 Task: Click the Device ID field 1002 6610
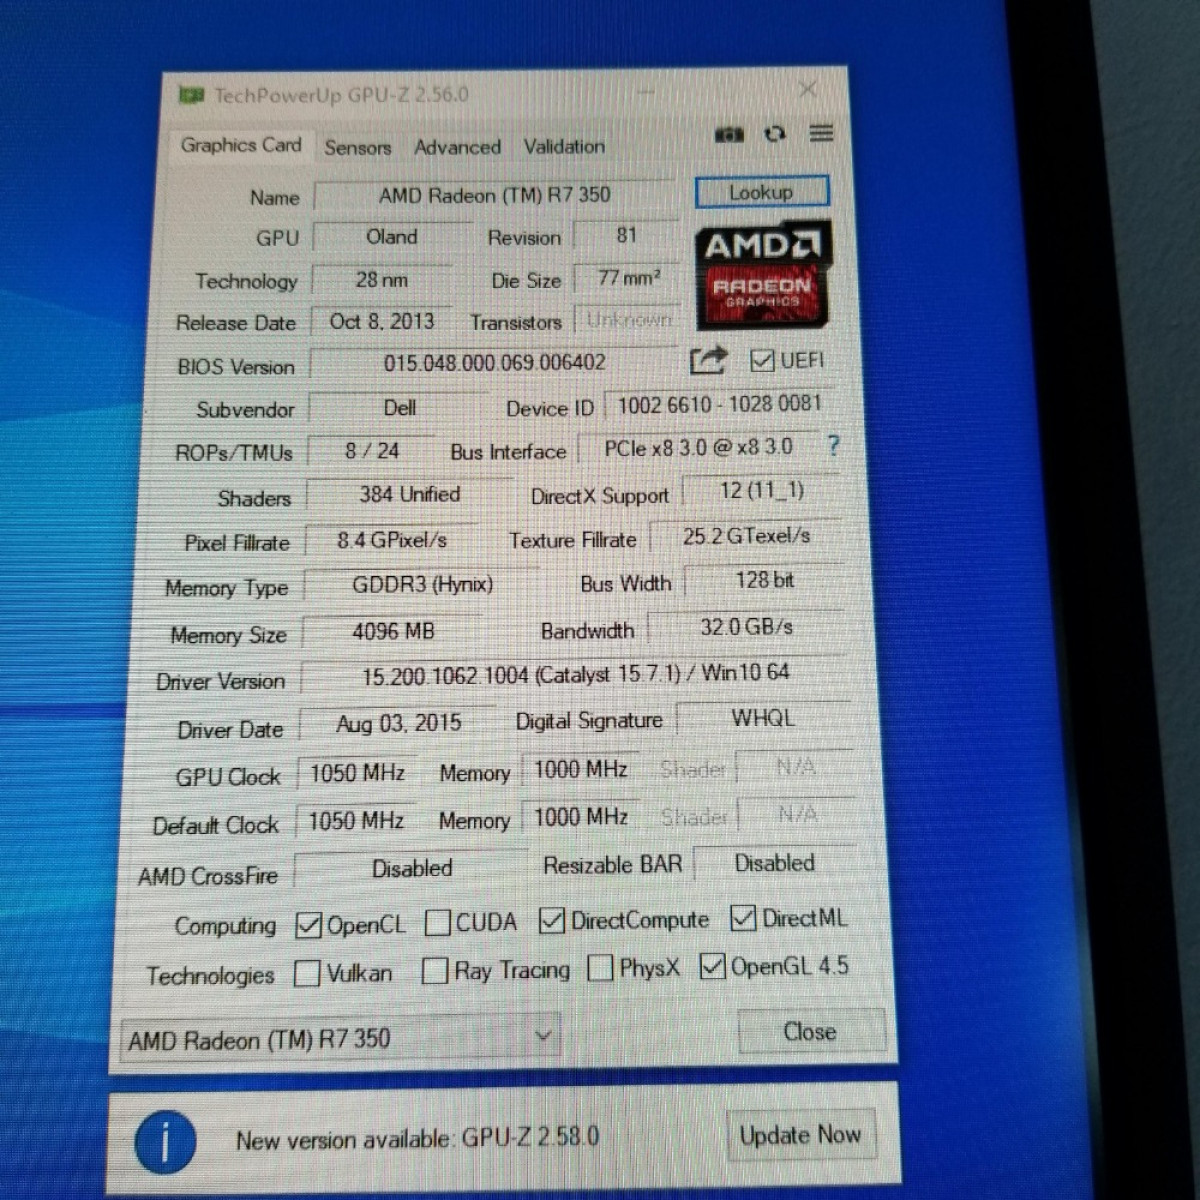tap(719, 405)
